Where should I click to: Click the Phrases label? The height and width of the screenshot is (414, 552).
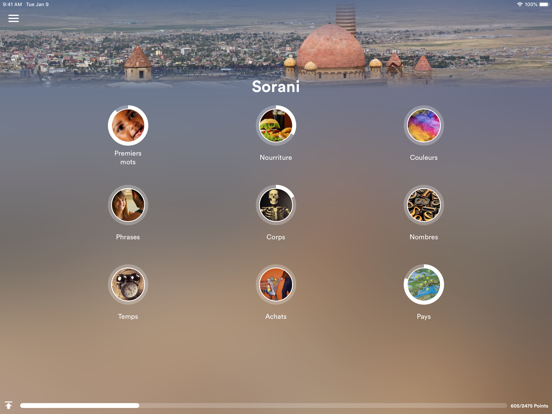click(x=128, y=237)
